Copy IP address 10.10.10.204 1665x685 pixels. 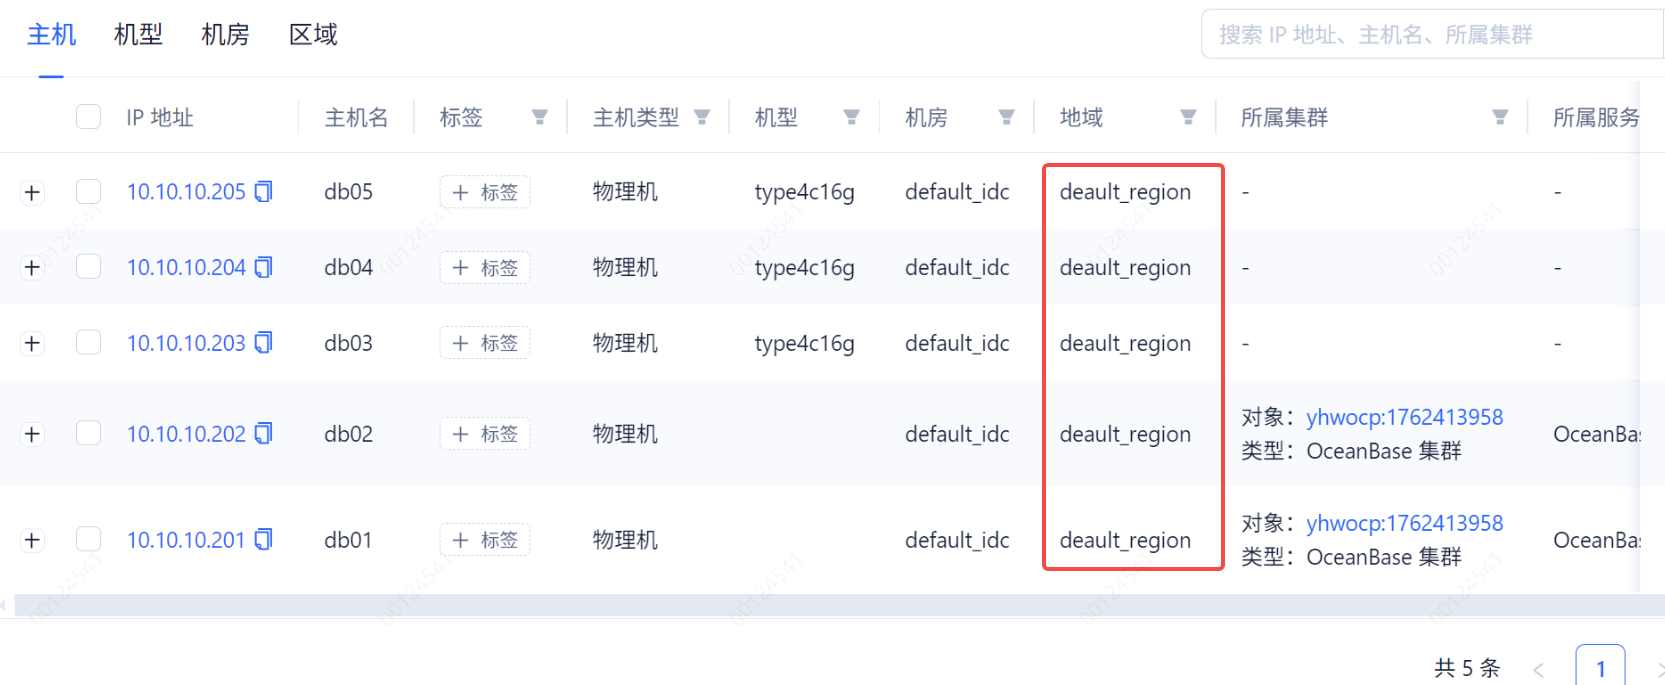click(x=263, y=267)
